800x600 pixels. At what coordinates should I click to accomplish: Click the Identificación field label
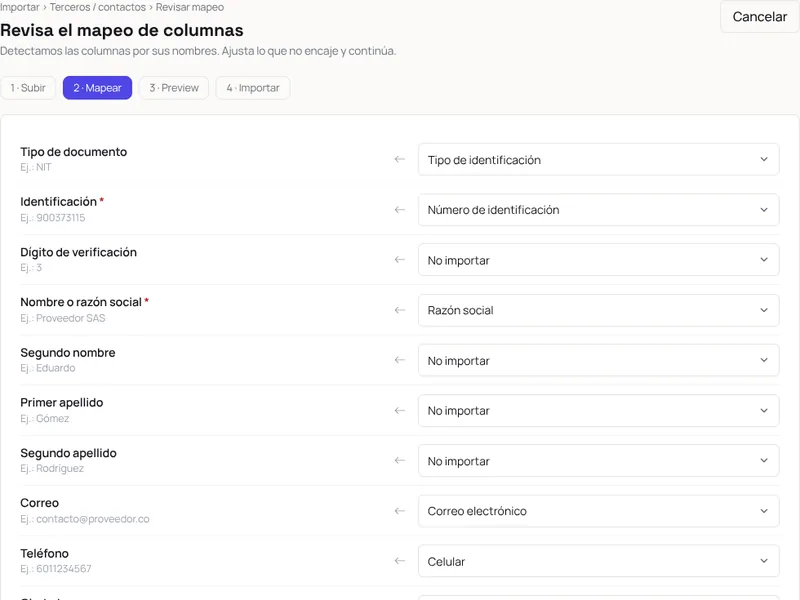tap(59, 202)
